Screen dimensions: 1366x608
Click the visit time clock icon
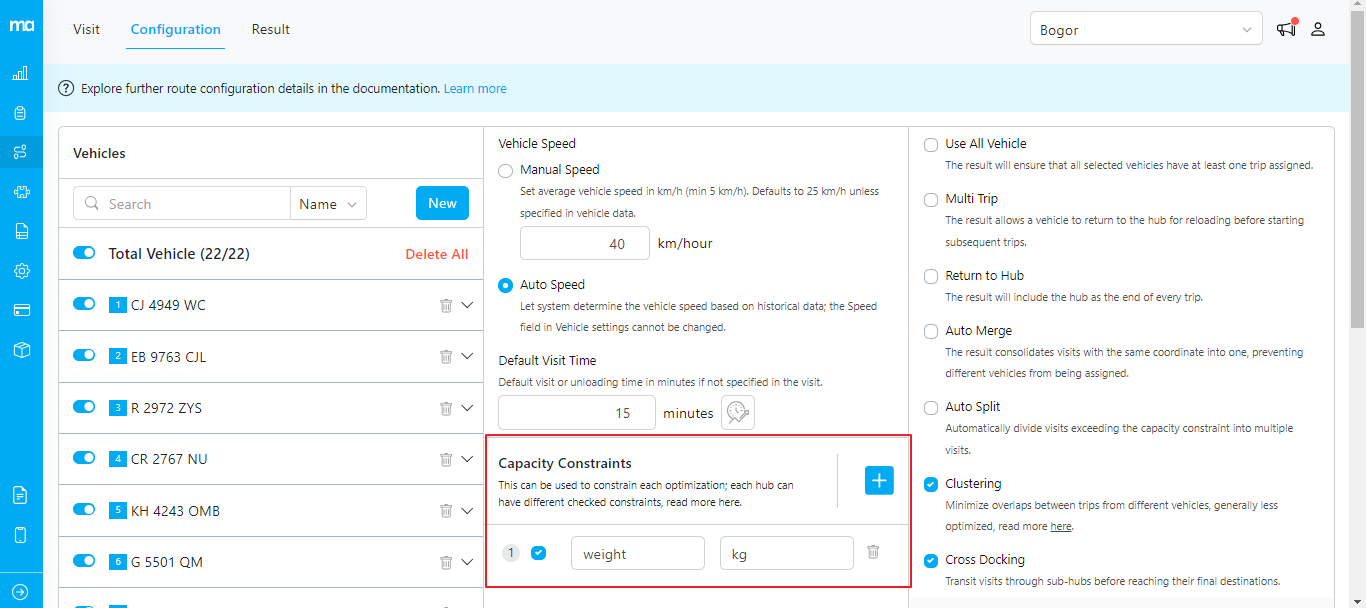point(738,412)
